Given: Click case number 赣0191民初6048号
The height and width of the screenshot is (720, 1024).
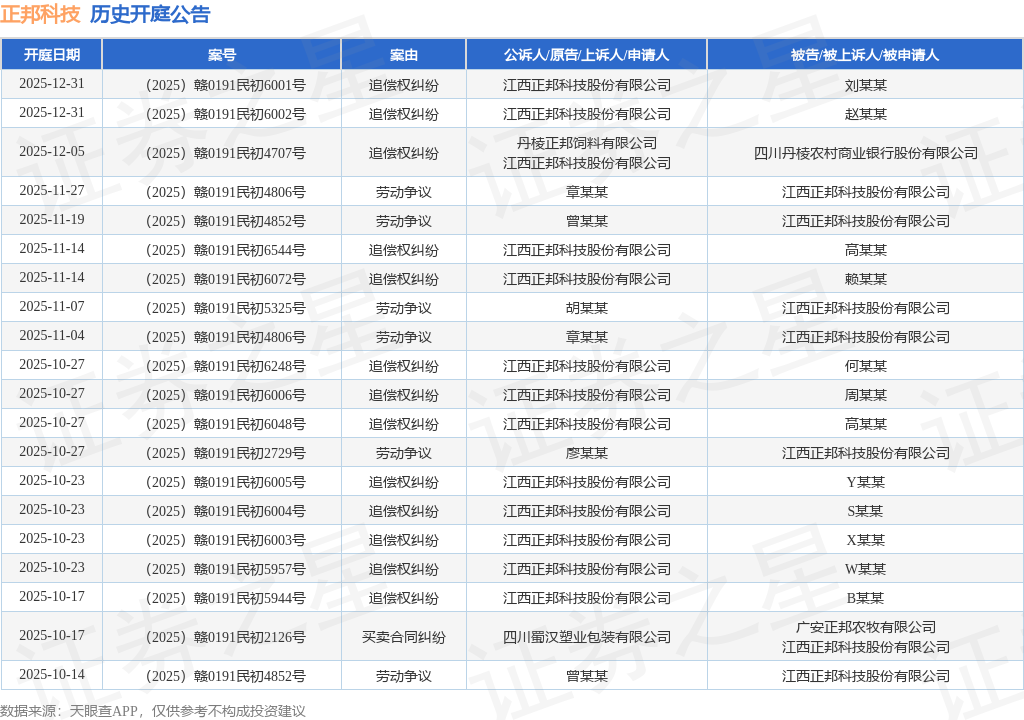Looking at the screenshot, I should click(225, 424).
